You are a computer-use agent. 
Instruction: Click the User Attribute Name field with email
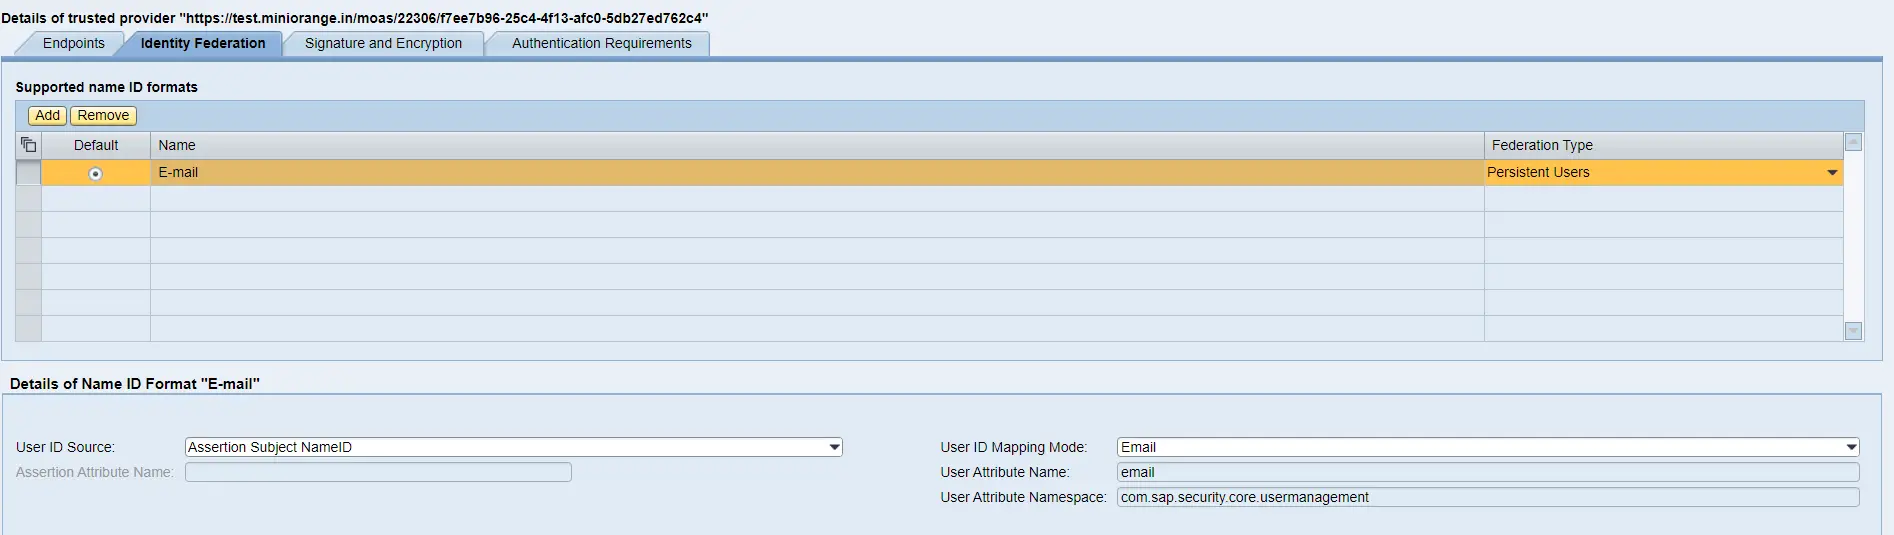(1488, 472)
